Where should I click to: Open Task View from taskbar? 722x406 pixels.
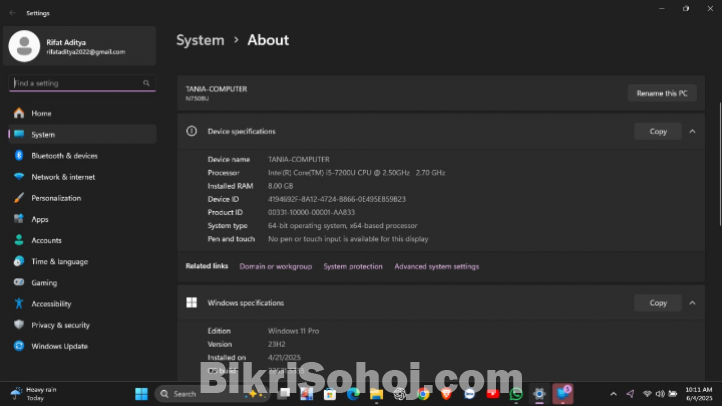(285, 394)
